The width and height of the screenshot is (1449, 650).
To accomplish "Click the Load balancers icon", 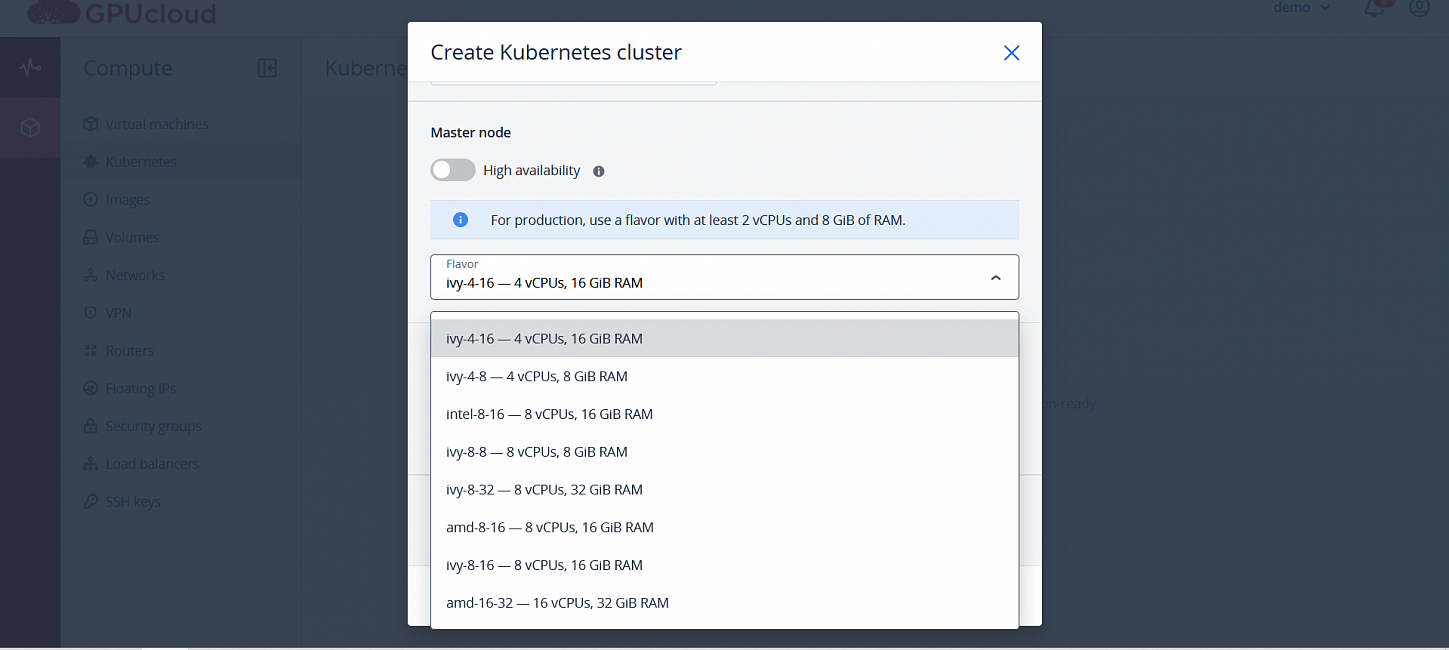I will pyautogui.click(x=90, y=464).
